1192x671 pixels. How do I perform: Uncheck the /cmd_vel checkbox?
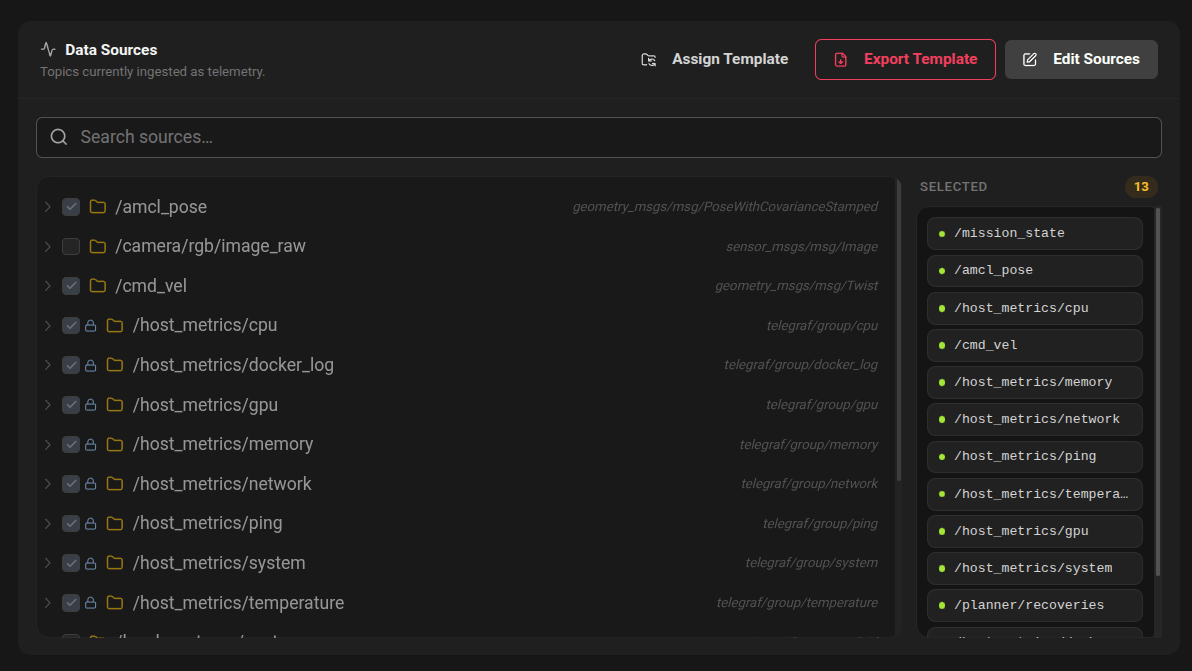(x=71, y=286)
